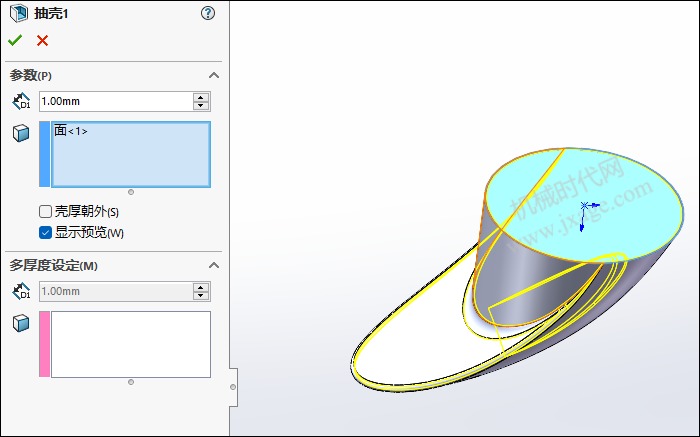Disable 显示预览(W) checkbox

45,233
